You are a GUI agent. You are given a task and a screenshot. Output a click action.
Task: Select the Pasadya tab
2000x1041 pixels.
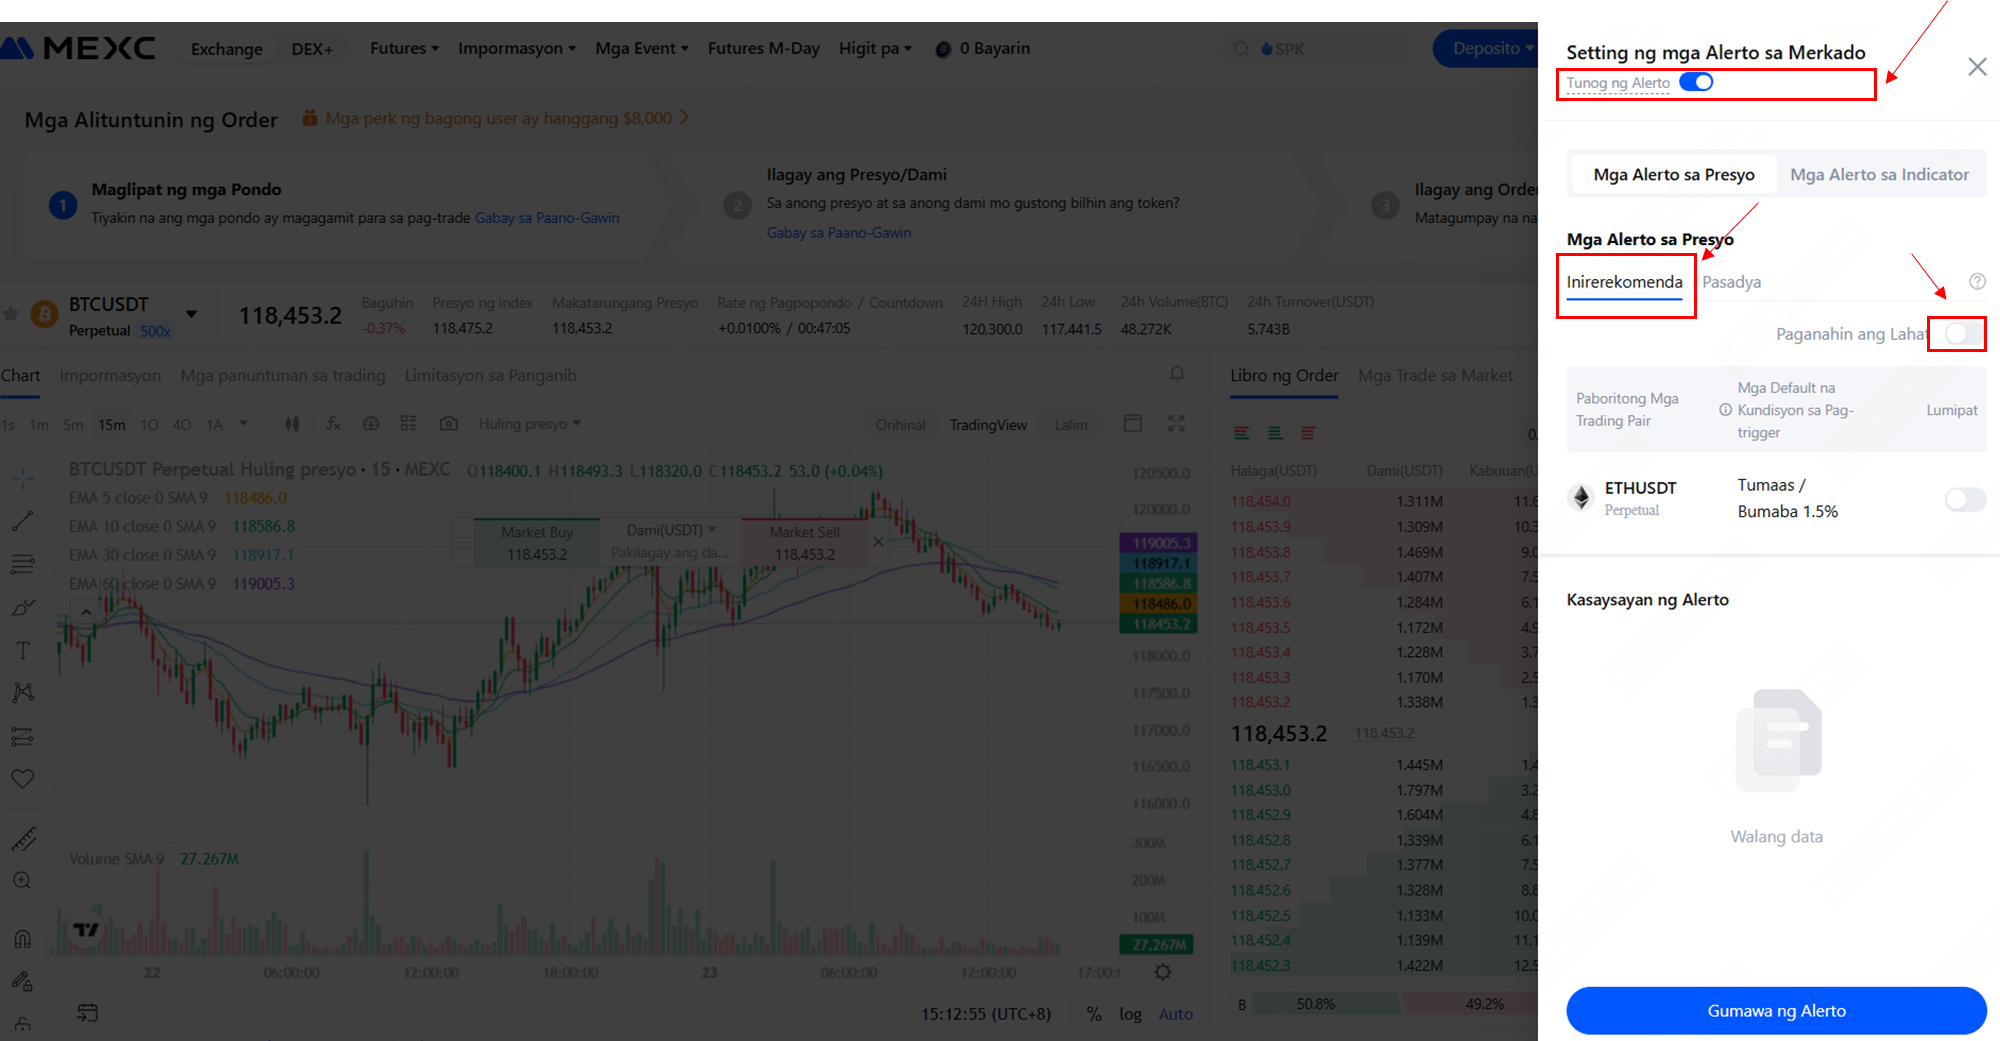[1731, 282]
